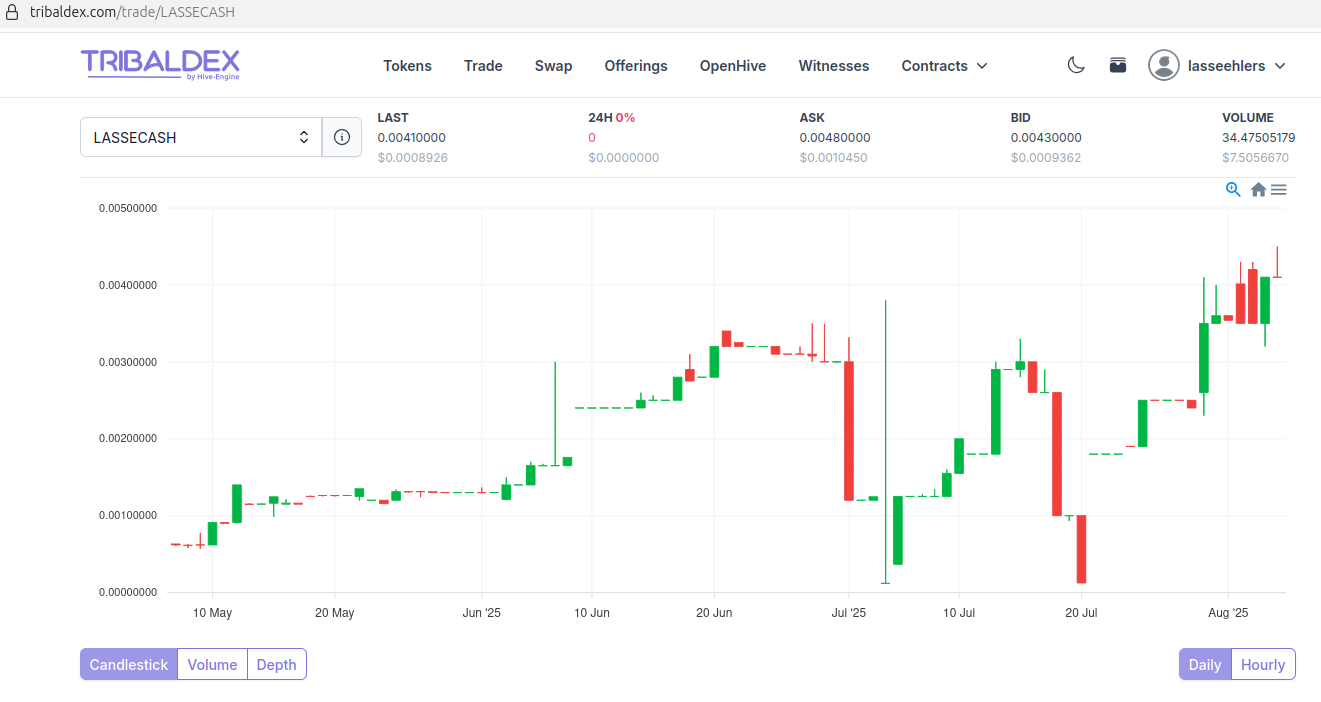1321x702 pixels.
Task: Switch to the Depth chart view
Action: pos(276,665)
